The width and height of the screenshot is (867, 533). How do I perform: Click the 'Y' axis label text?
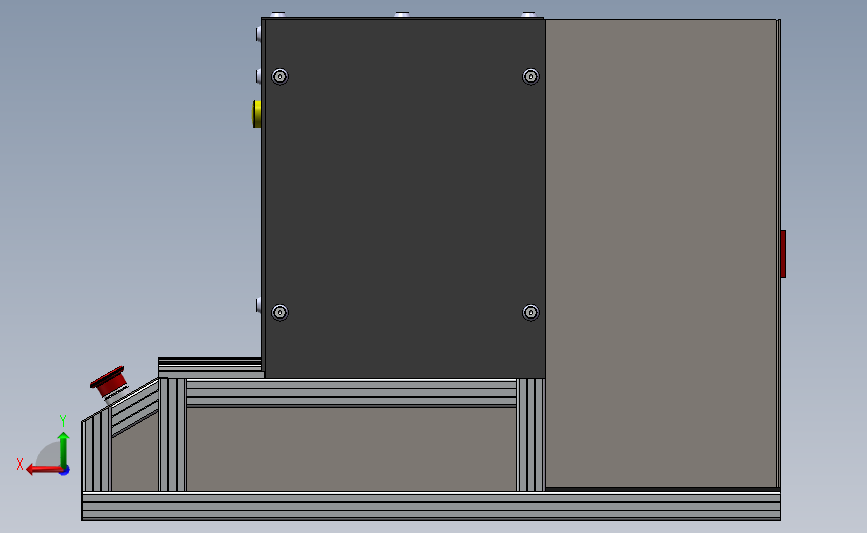[63, 421]
